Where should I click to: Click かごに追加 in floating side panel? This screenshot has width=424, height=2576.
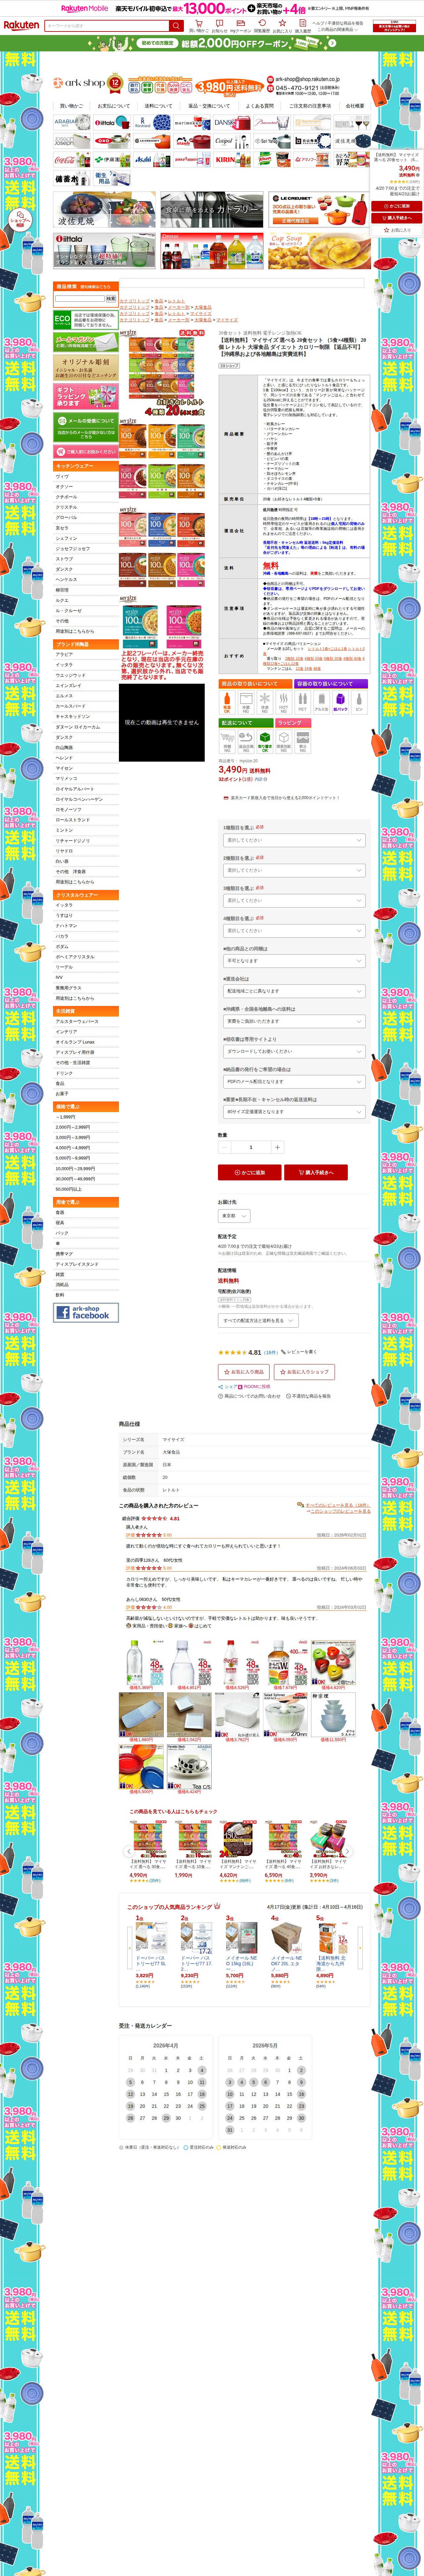click(x=397, y=206)
